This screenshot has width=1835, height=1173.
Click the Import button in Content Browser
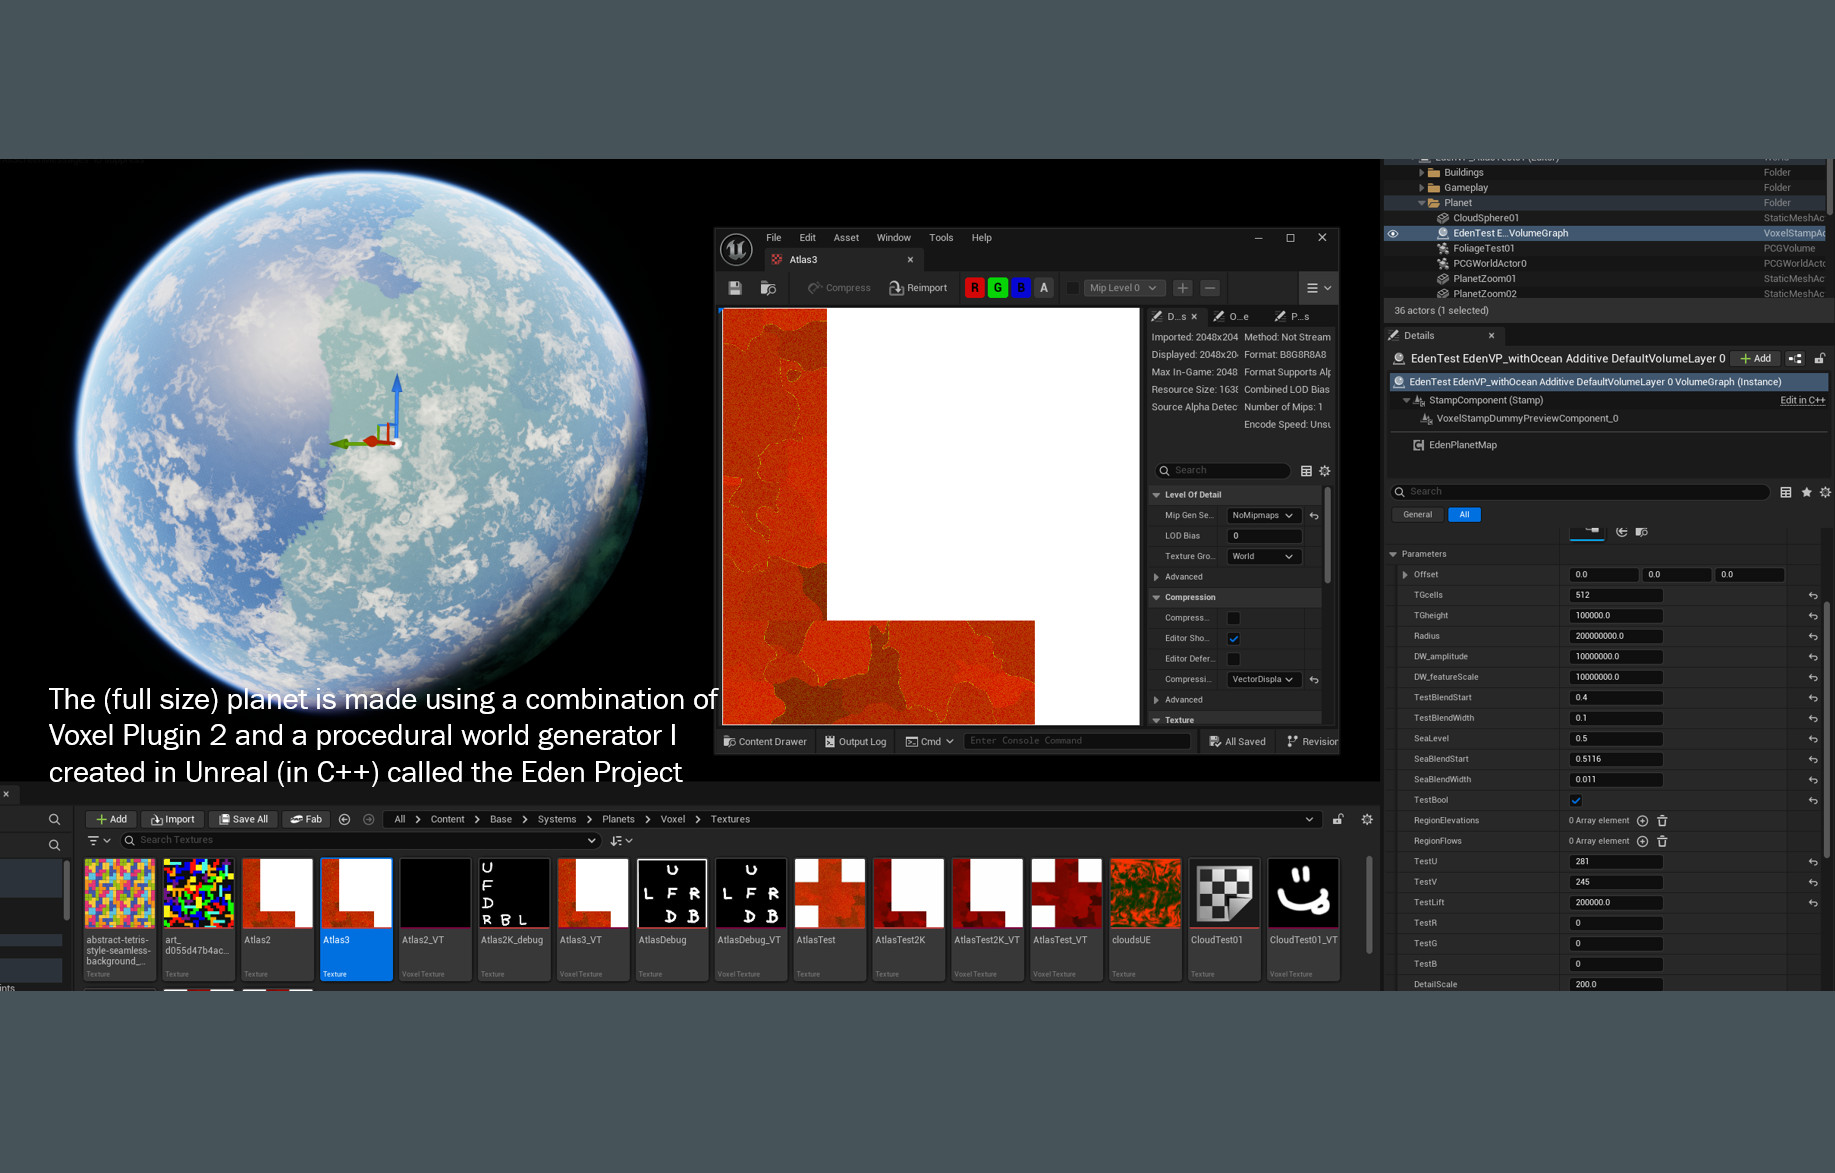173,819
